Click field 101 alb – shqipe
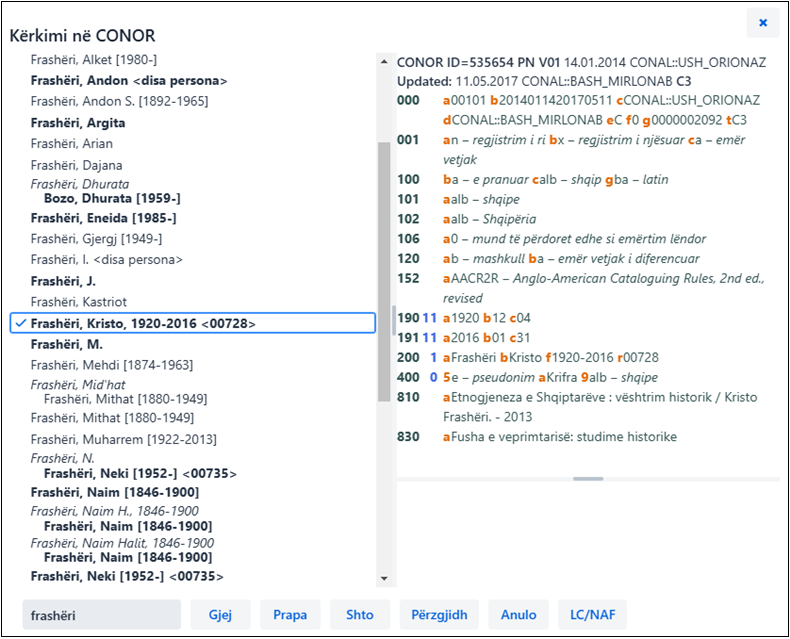 (458, 200)
